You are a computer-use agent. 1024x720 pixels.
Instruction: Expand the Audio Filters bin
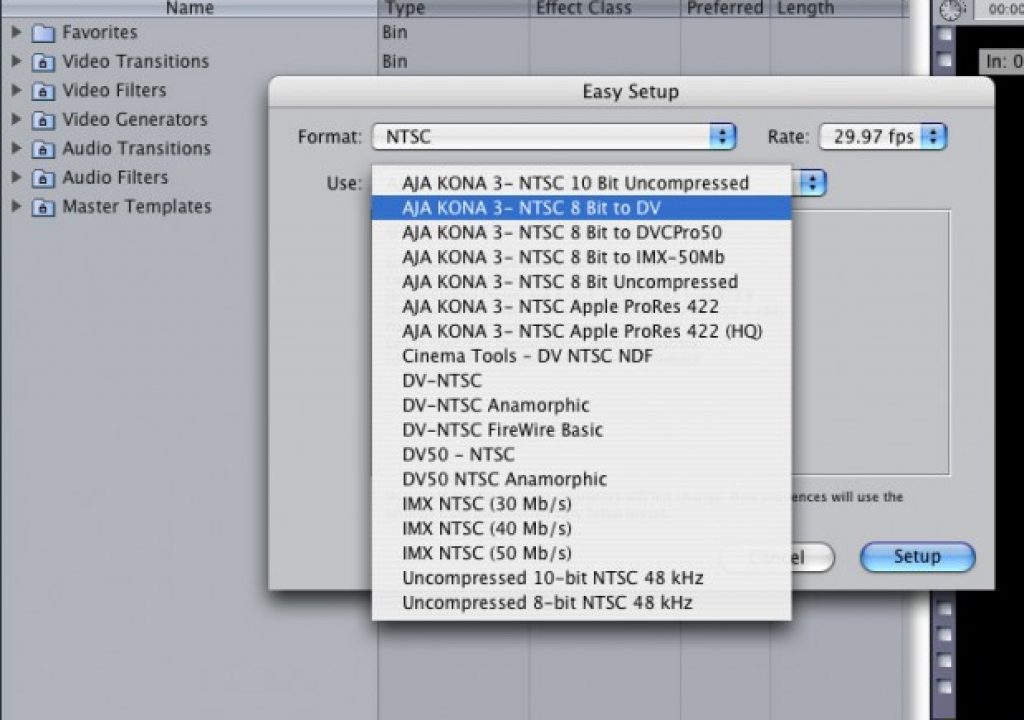17,178
